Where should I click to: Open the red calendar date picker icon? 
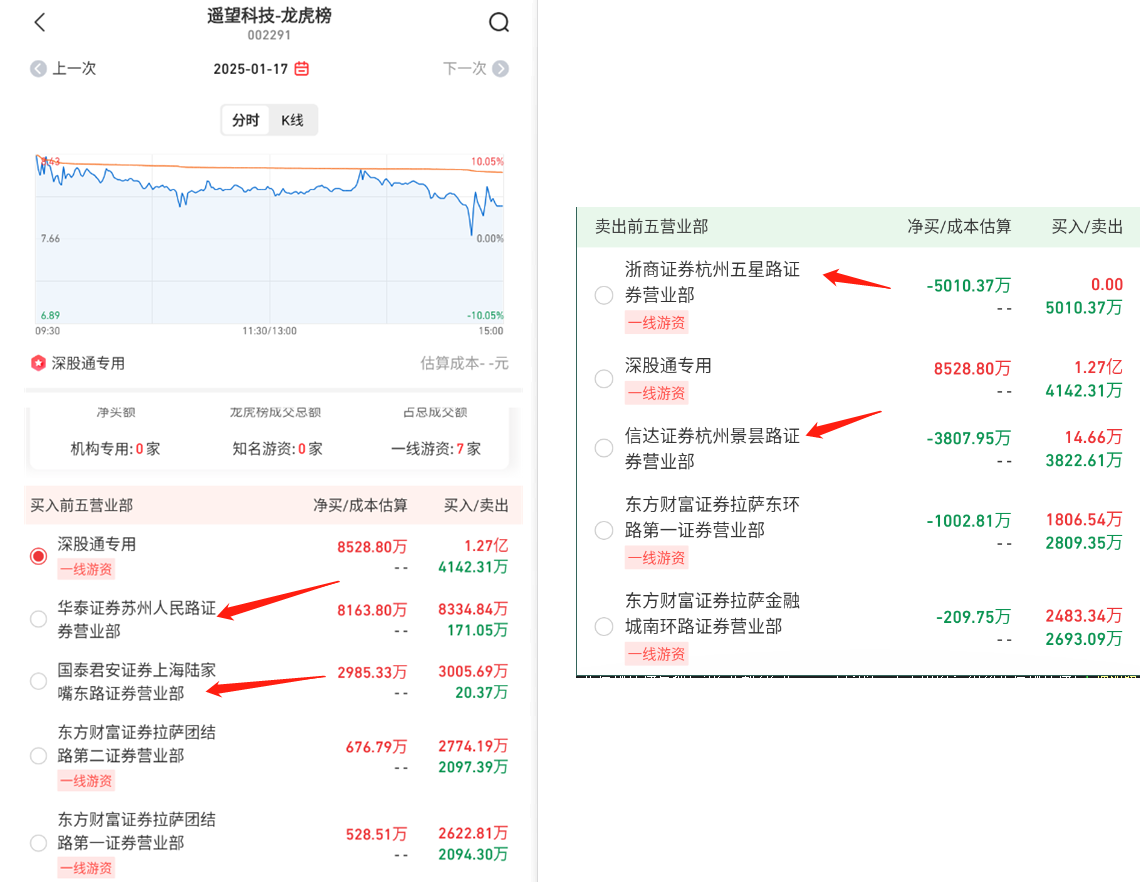(x=302, y=69)
